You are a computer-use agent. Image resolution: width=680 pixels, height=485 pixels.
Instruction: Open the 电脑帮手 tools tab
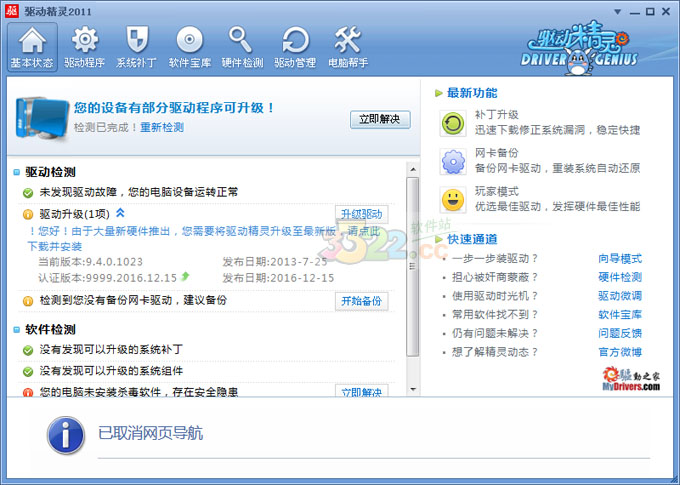(348, 47)
